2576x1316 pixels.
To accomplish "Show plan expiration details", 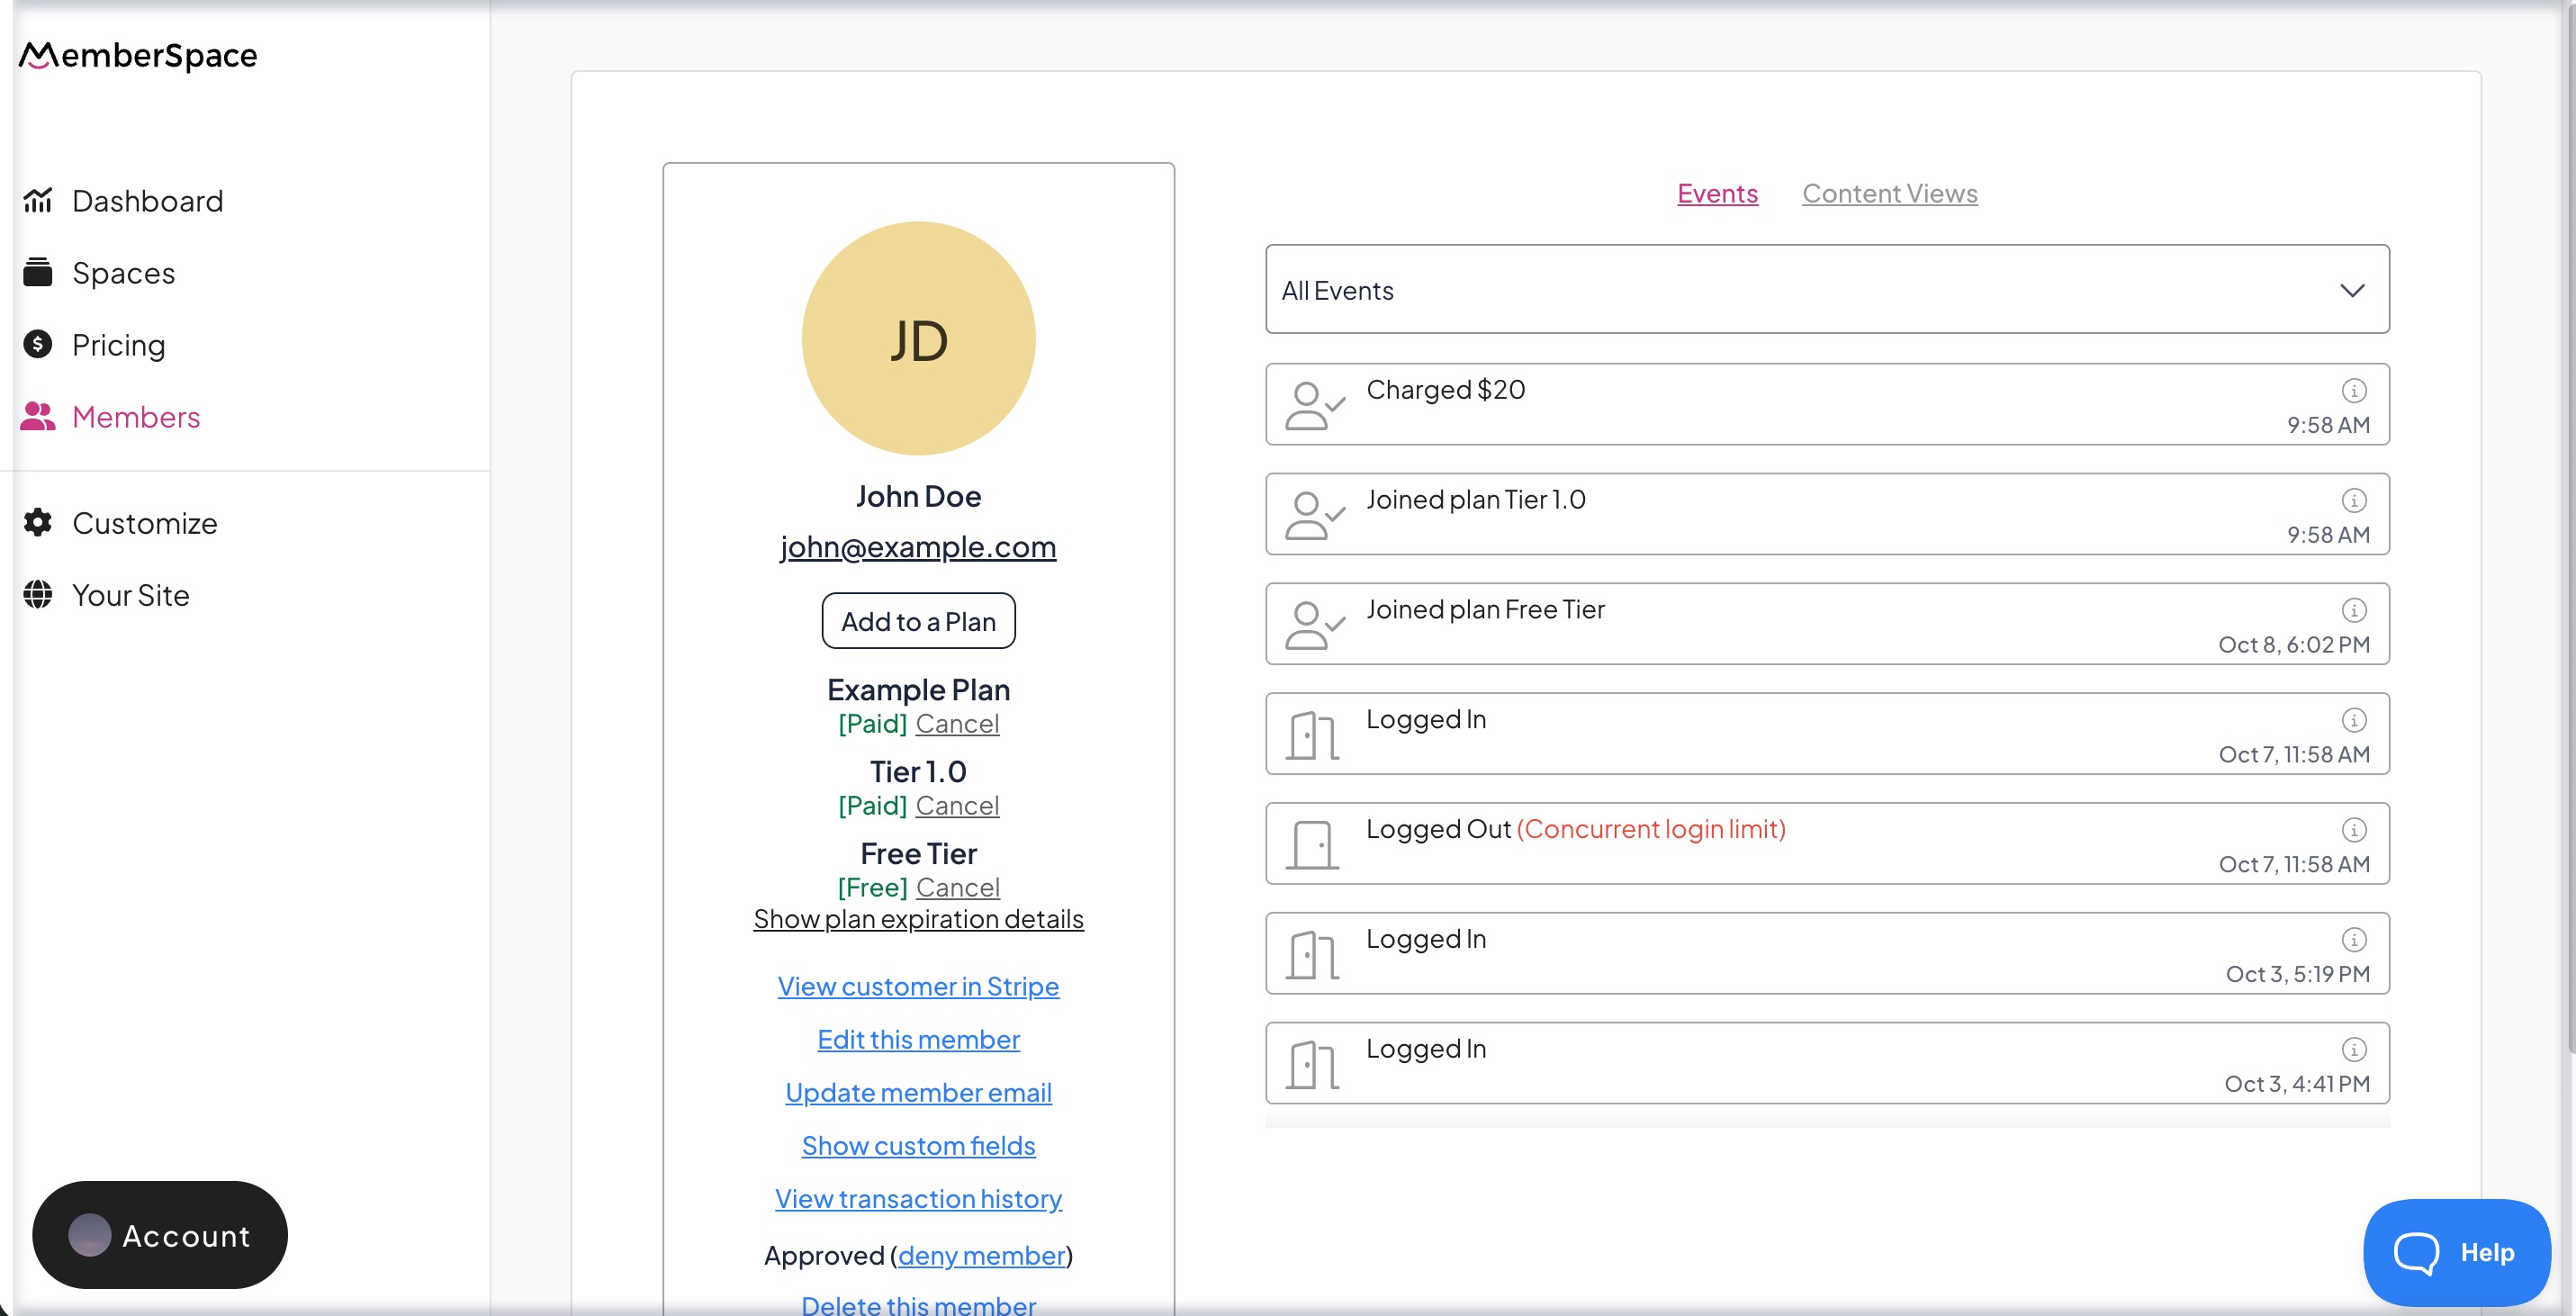I will tap(917, 919).
